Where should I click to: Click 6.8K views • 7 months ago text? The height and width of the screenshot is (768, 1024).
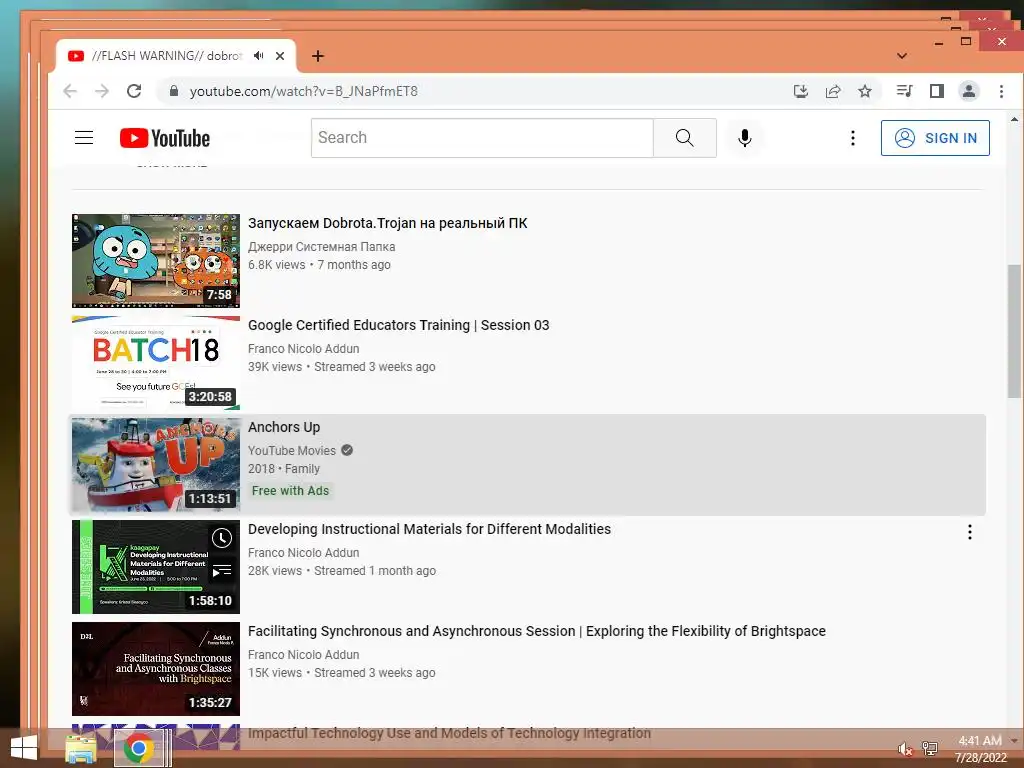point(319,264)
